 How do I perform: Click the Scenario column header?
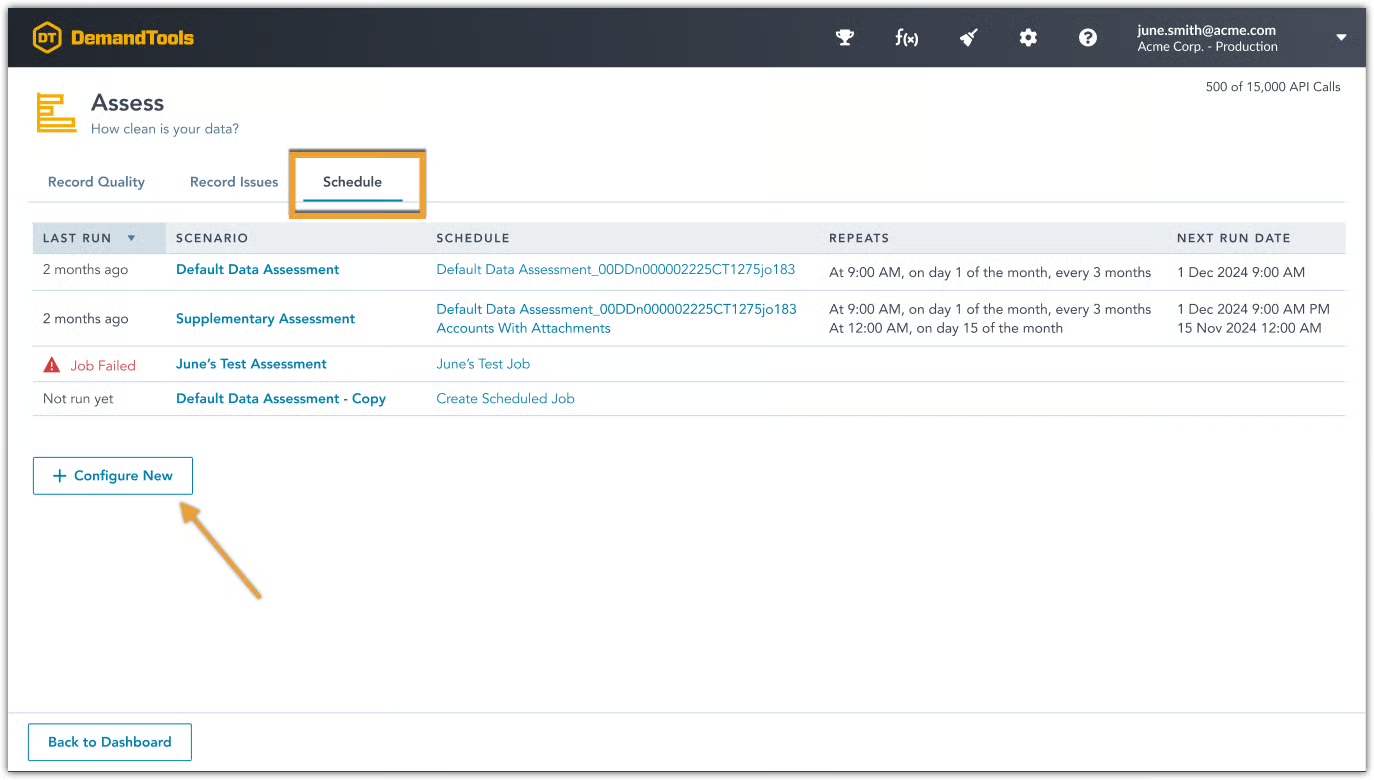point(212,238)
